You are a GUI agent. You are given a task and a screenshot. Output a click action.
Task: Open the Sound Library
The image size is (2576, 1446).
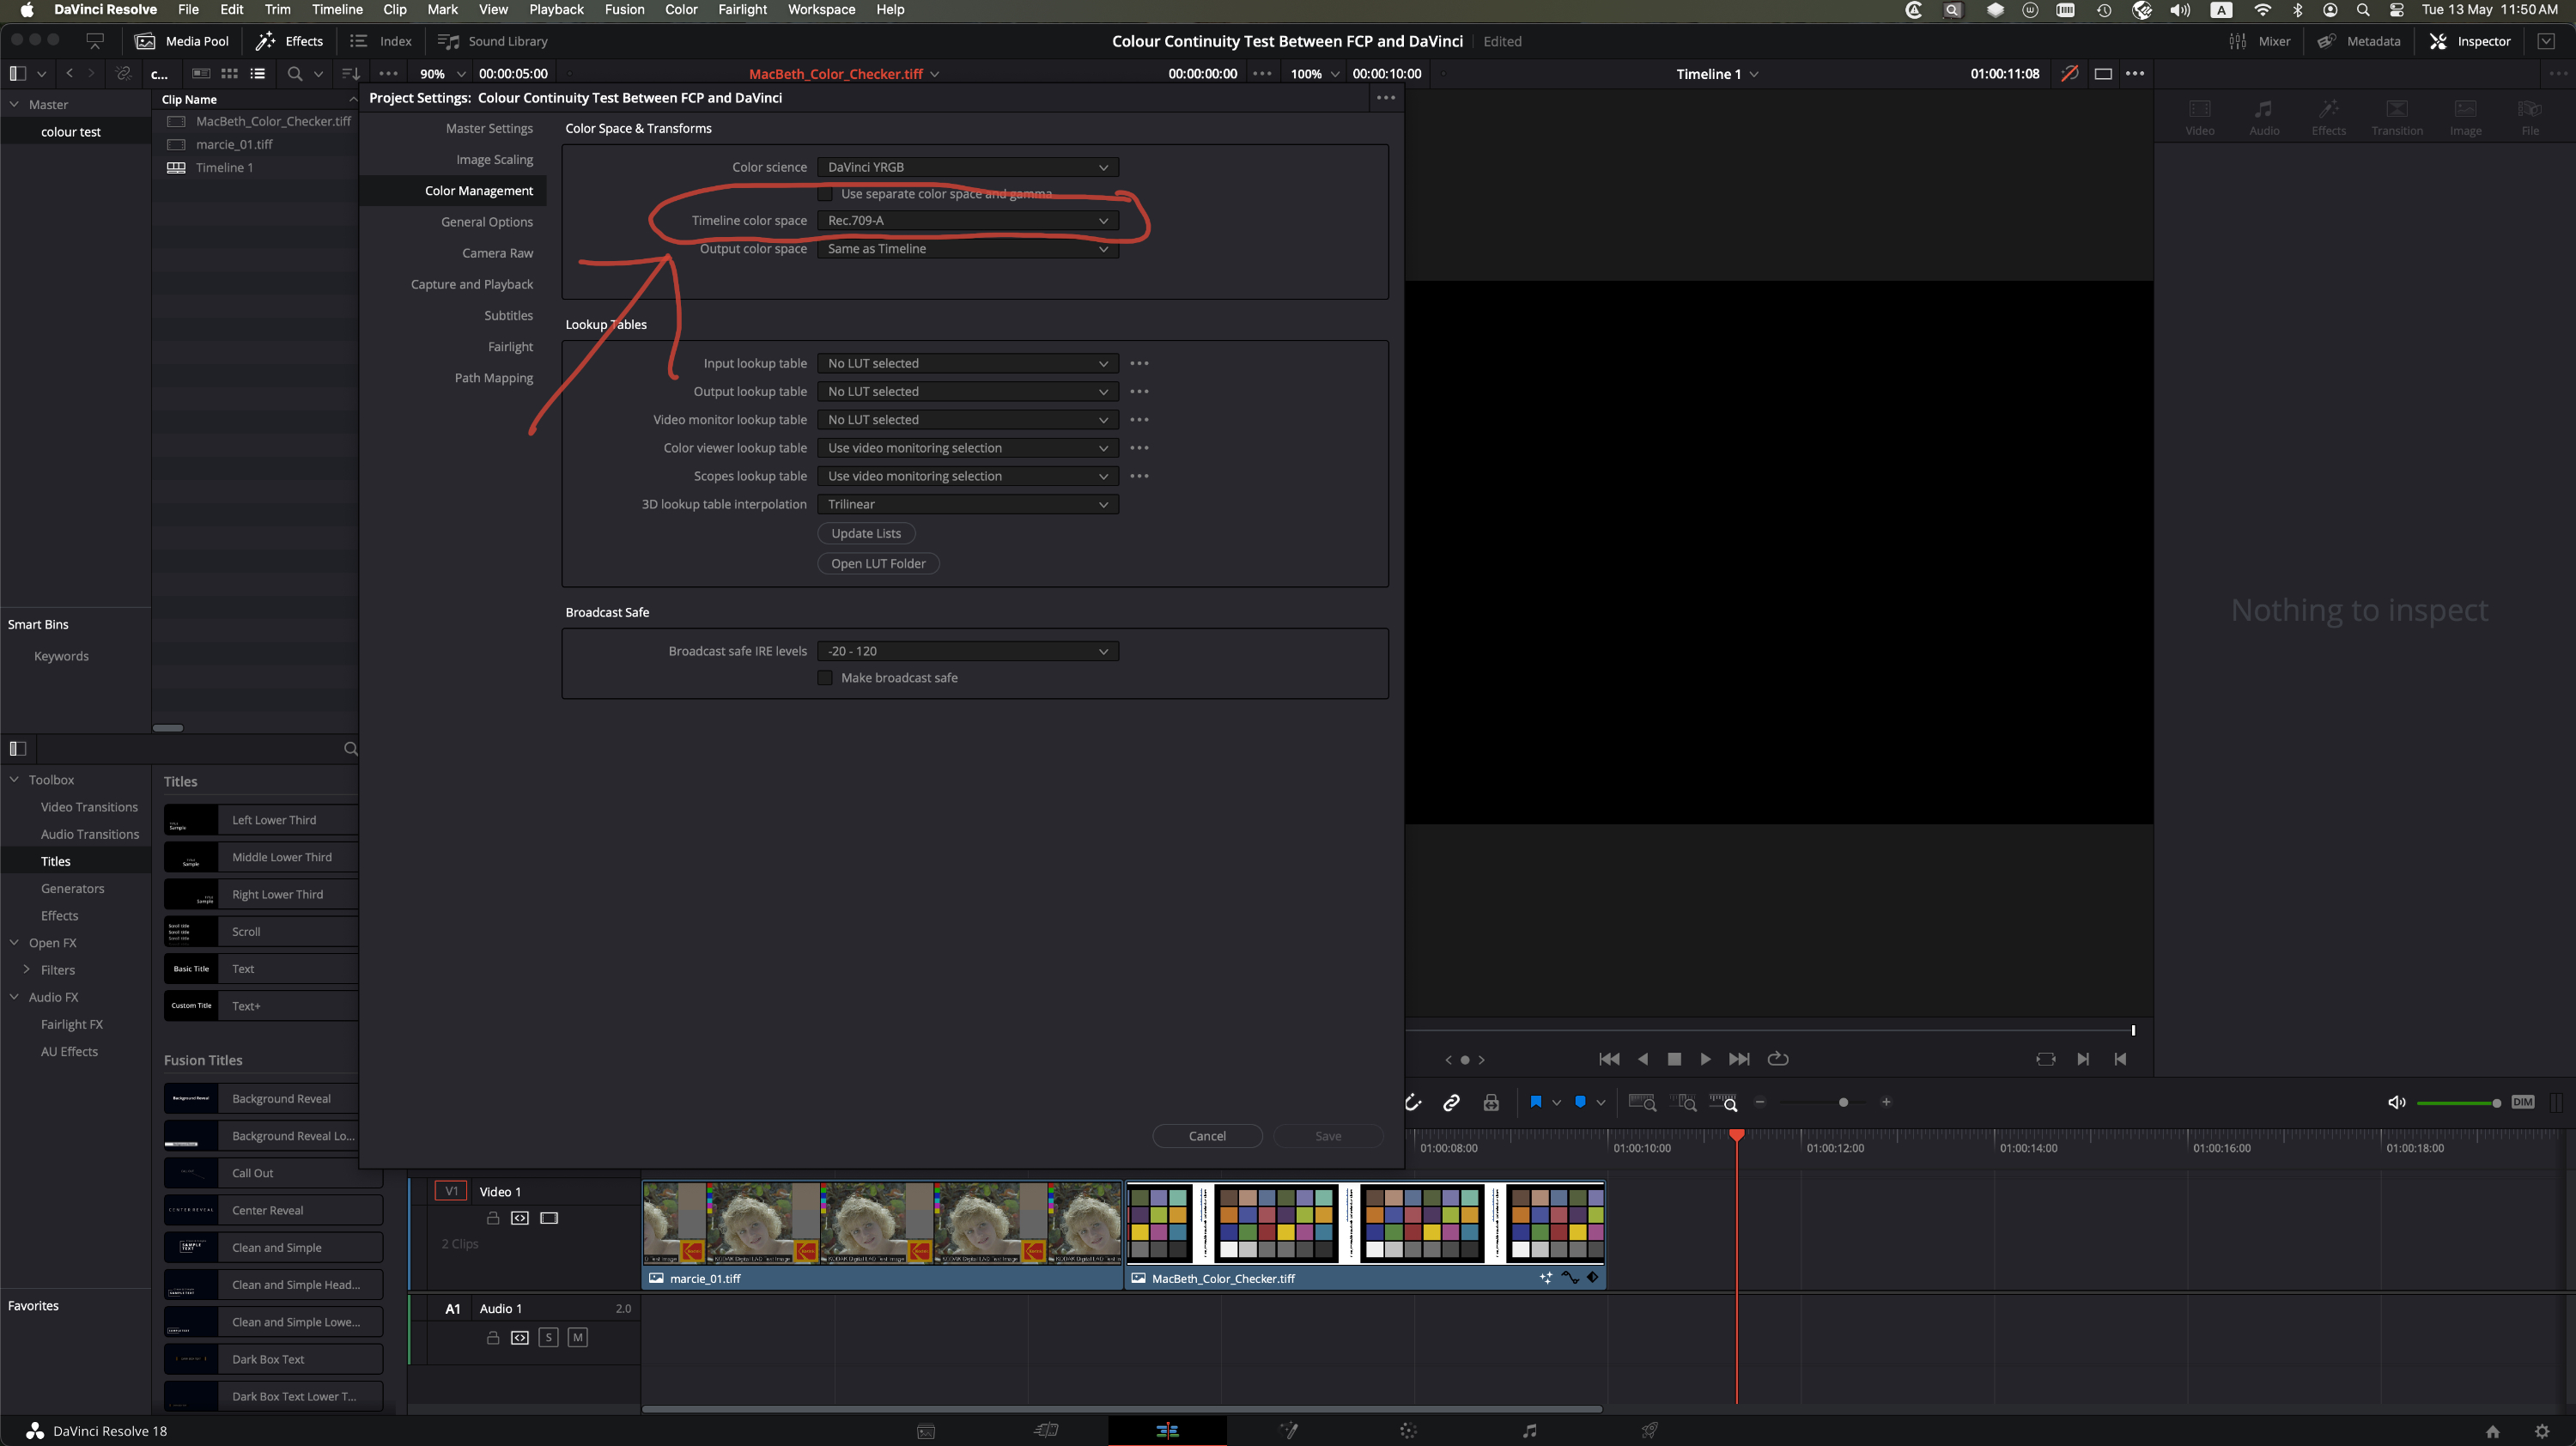[493, 41]
